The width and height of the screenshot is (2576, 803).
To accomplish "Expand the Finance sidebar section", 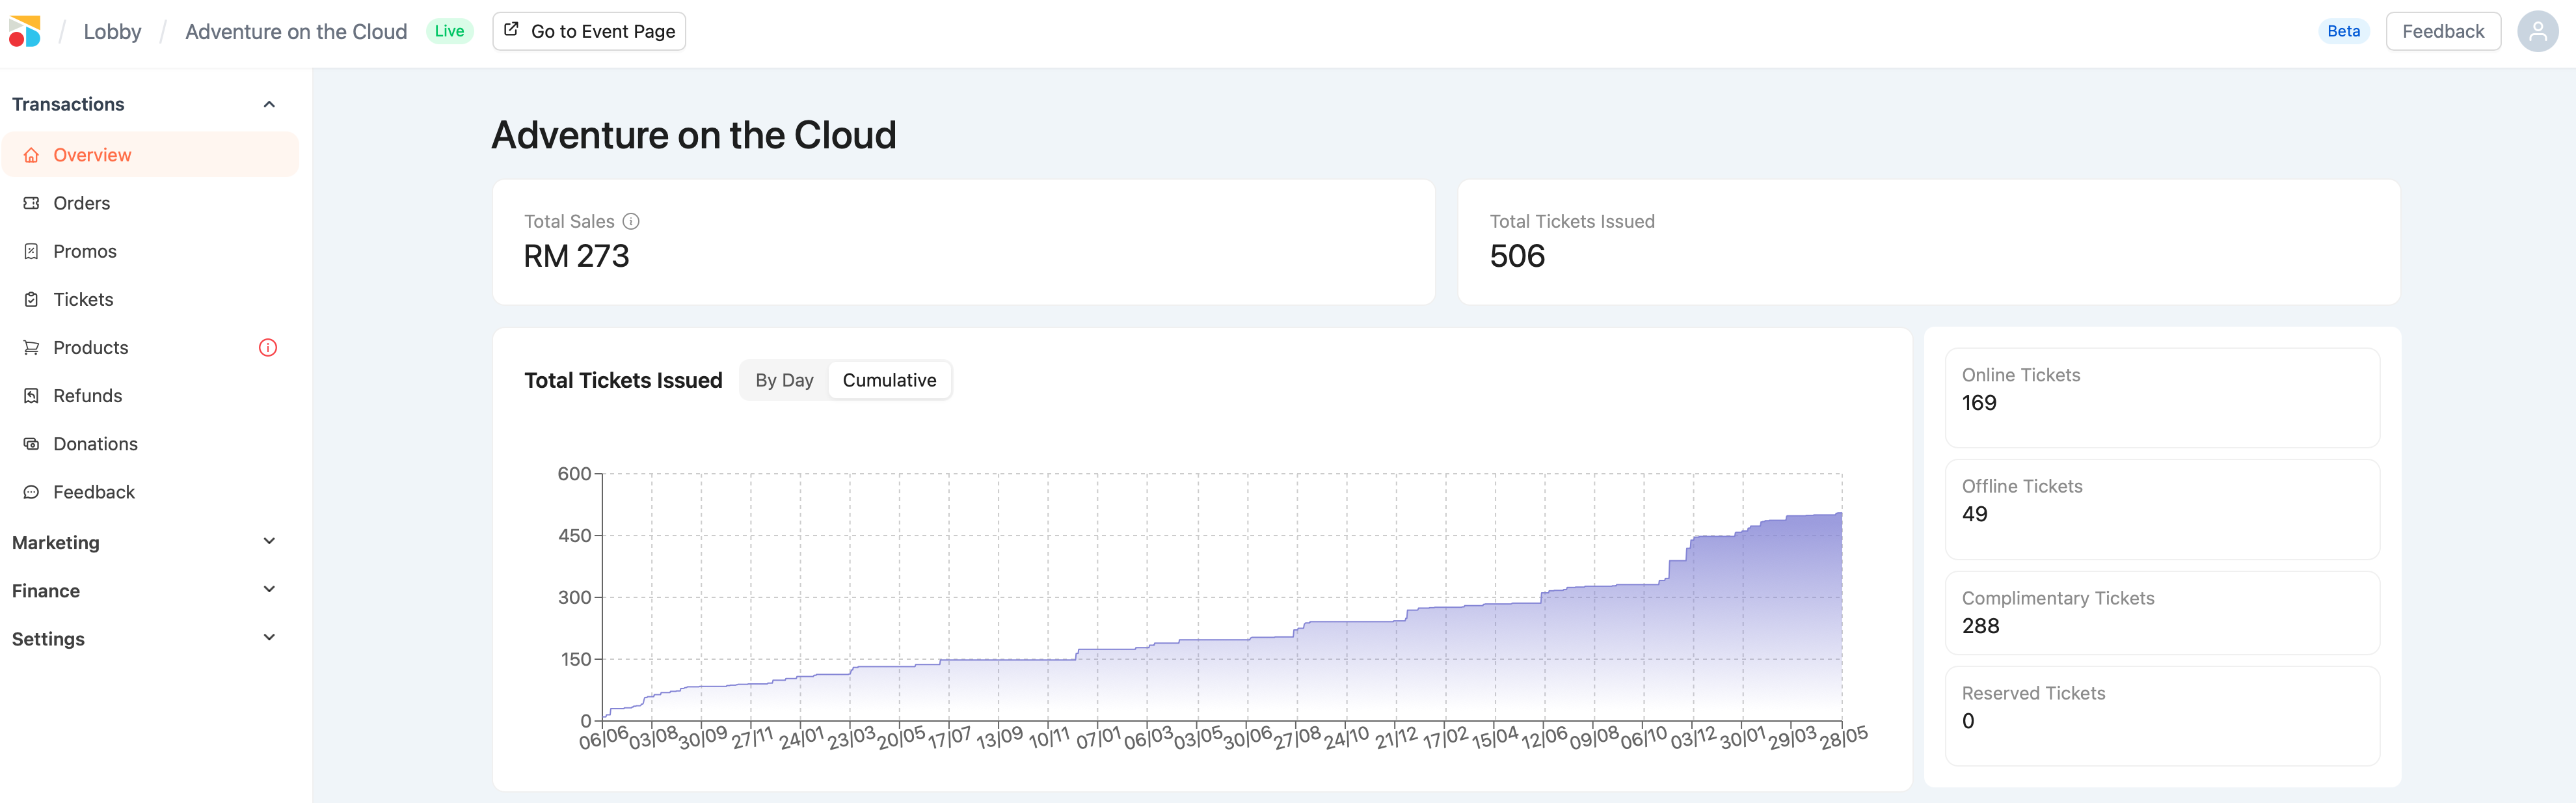I will (x=268, y=590).
